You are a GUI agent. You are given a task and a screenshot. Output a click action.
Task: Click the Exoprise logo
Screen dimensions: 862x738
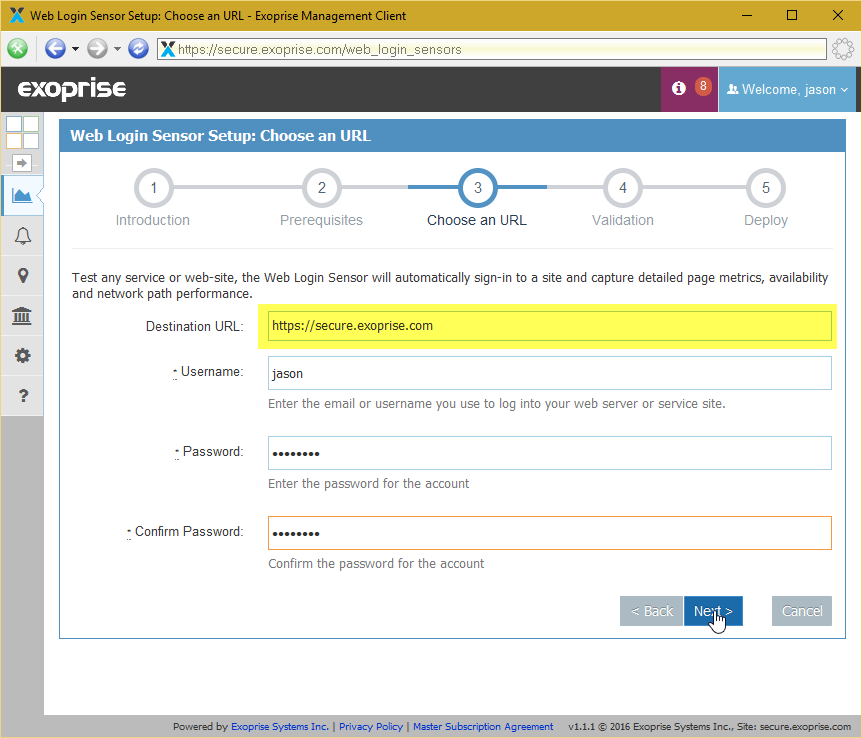click(x=72, y=89)
